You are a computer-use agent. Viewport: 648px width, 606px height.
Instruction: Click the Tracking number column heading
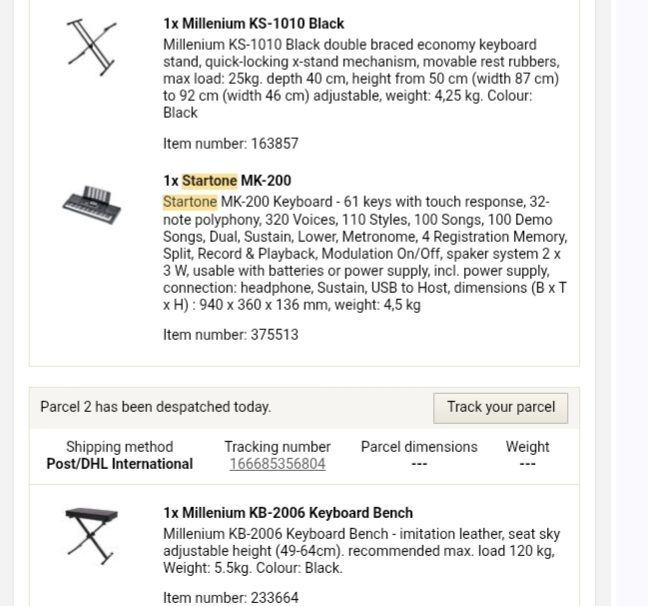tap(278, 447)
